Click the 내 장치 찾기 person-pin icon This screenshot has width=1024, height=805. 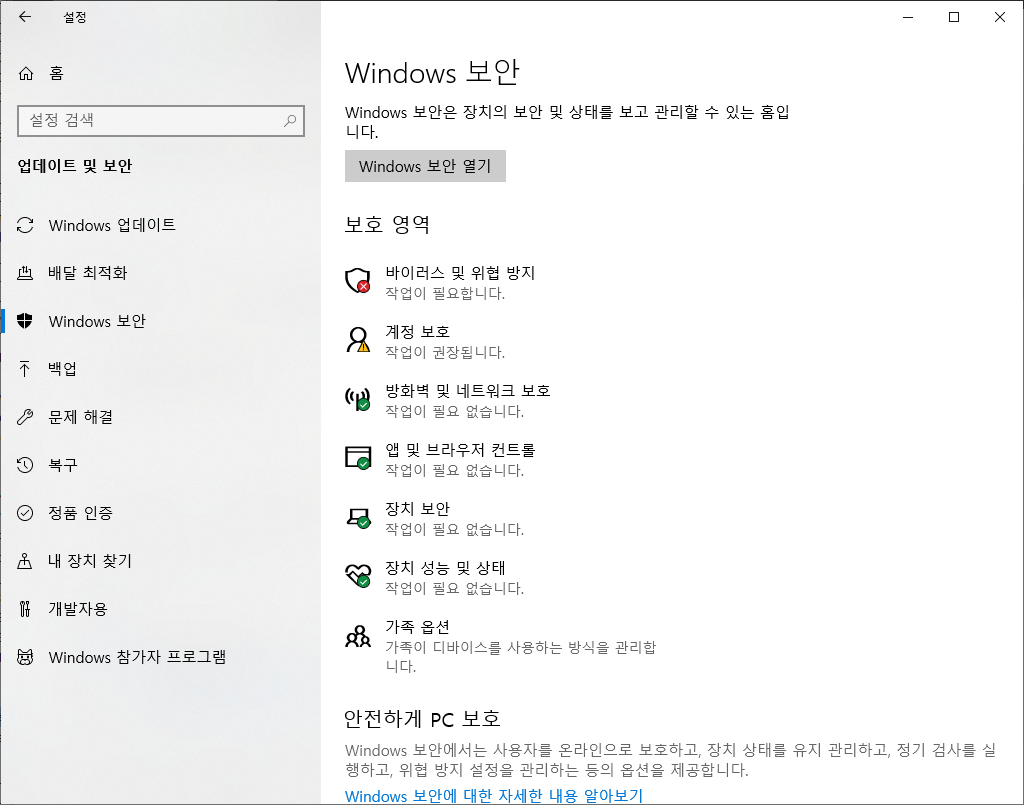tap(25, 561)
